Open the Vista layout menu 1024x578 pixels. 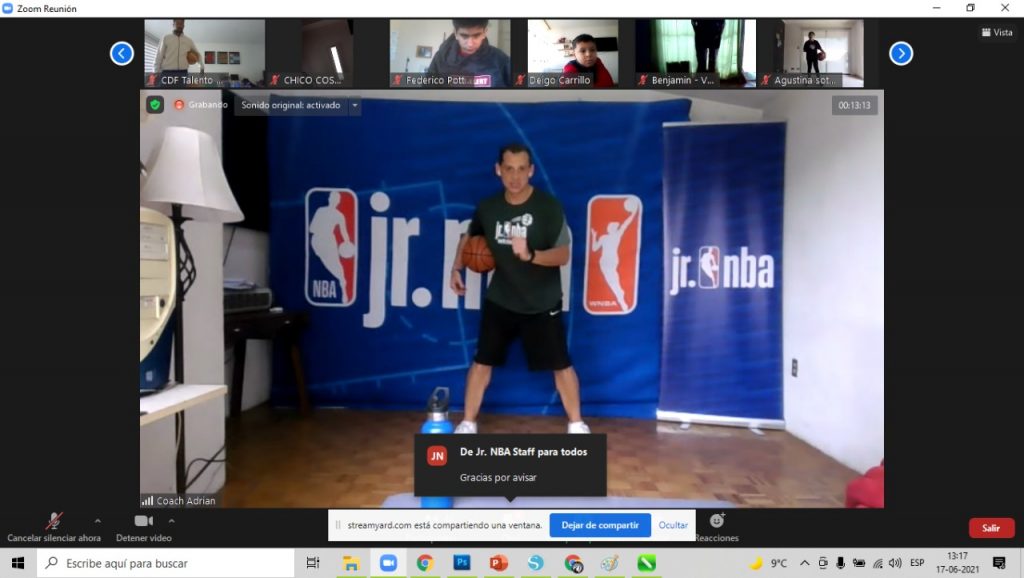tap(997, 32)
